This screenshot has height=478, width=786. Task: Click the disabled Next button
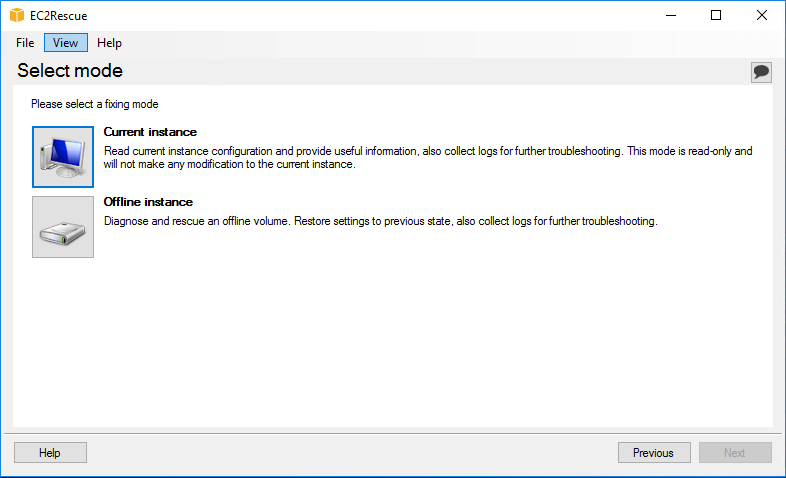point(735,452)
